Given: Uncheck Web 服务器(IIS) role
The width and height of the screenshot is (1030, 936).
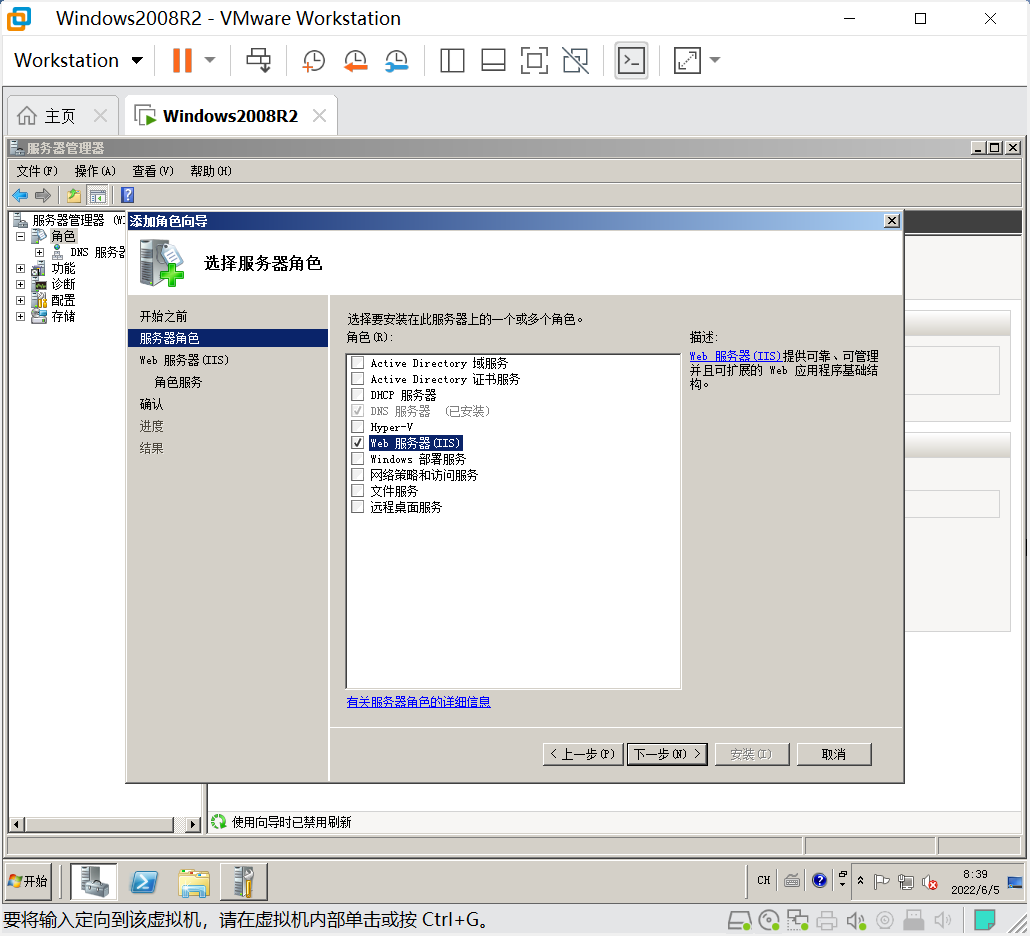Looking at the screenshot, I should (x=357, y=443).
